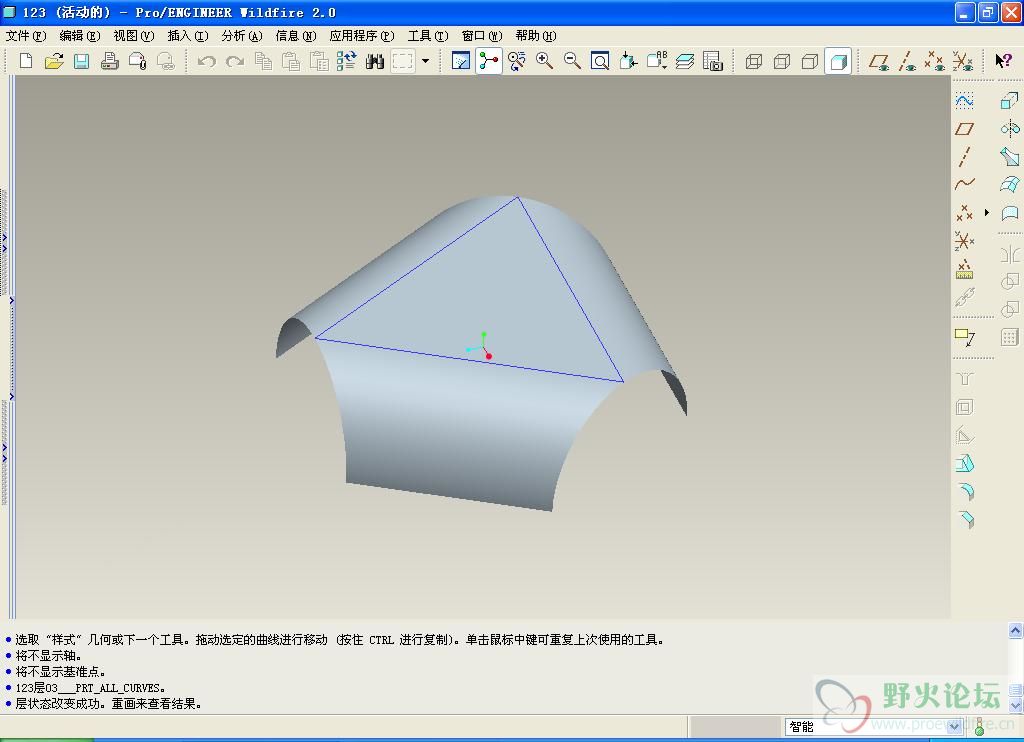The image size is (1024, 742).
Task: Open the 编辑(E) menu
Action: pyautogui.click(x=80, y=36)
